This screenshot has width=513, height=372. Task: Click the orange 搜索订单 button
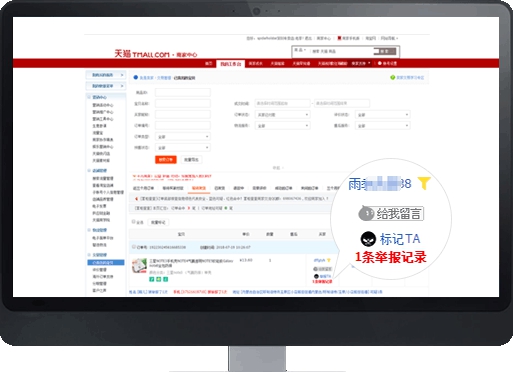click(x=166, y=160)
